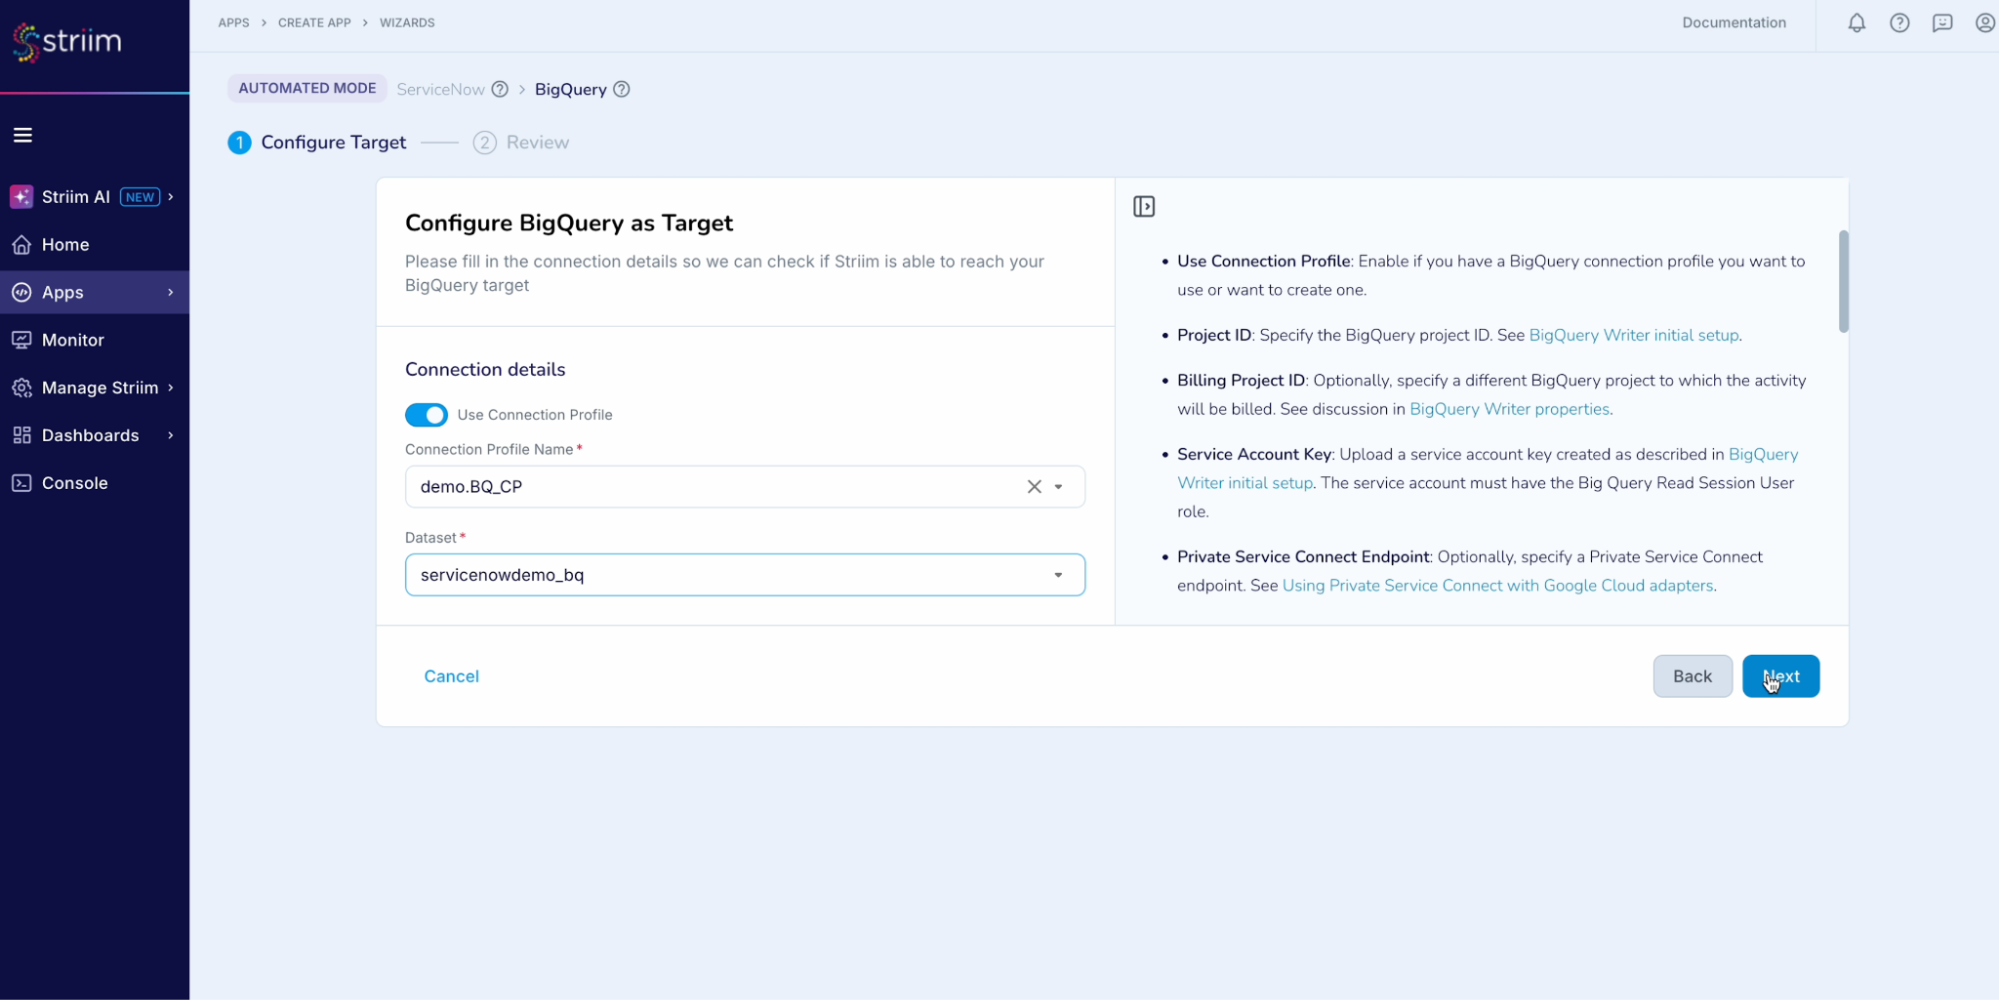Click the Monitor screen icon
The image size is (1999, 1001).
coord(21,340)
